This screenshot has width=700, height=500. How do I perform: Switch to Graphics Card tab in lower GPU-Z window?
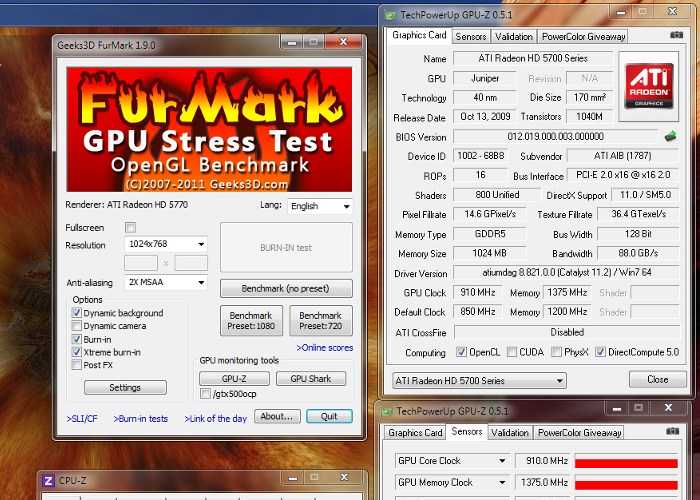415,433
